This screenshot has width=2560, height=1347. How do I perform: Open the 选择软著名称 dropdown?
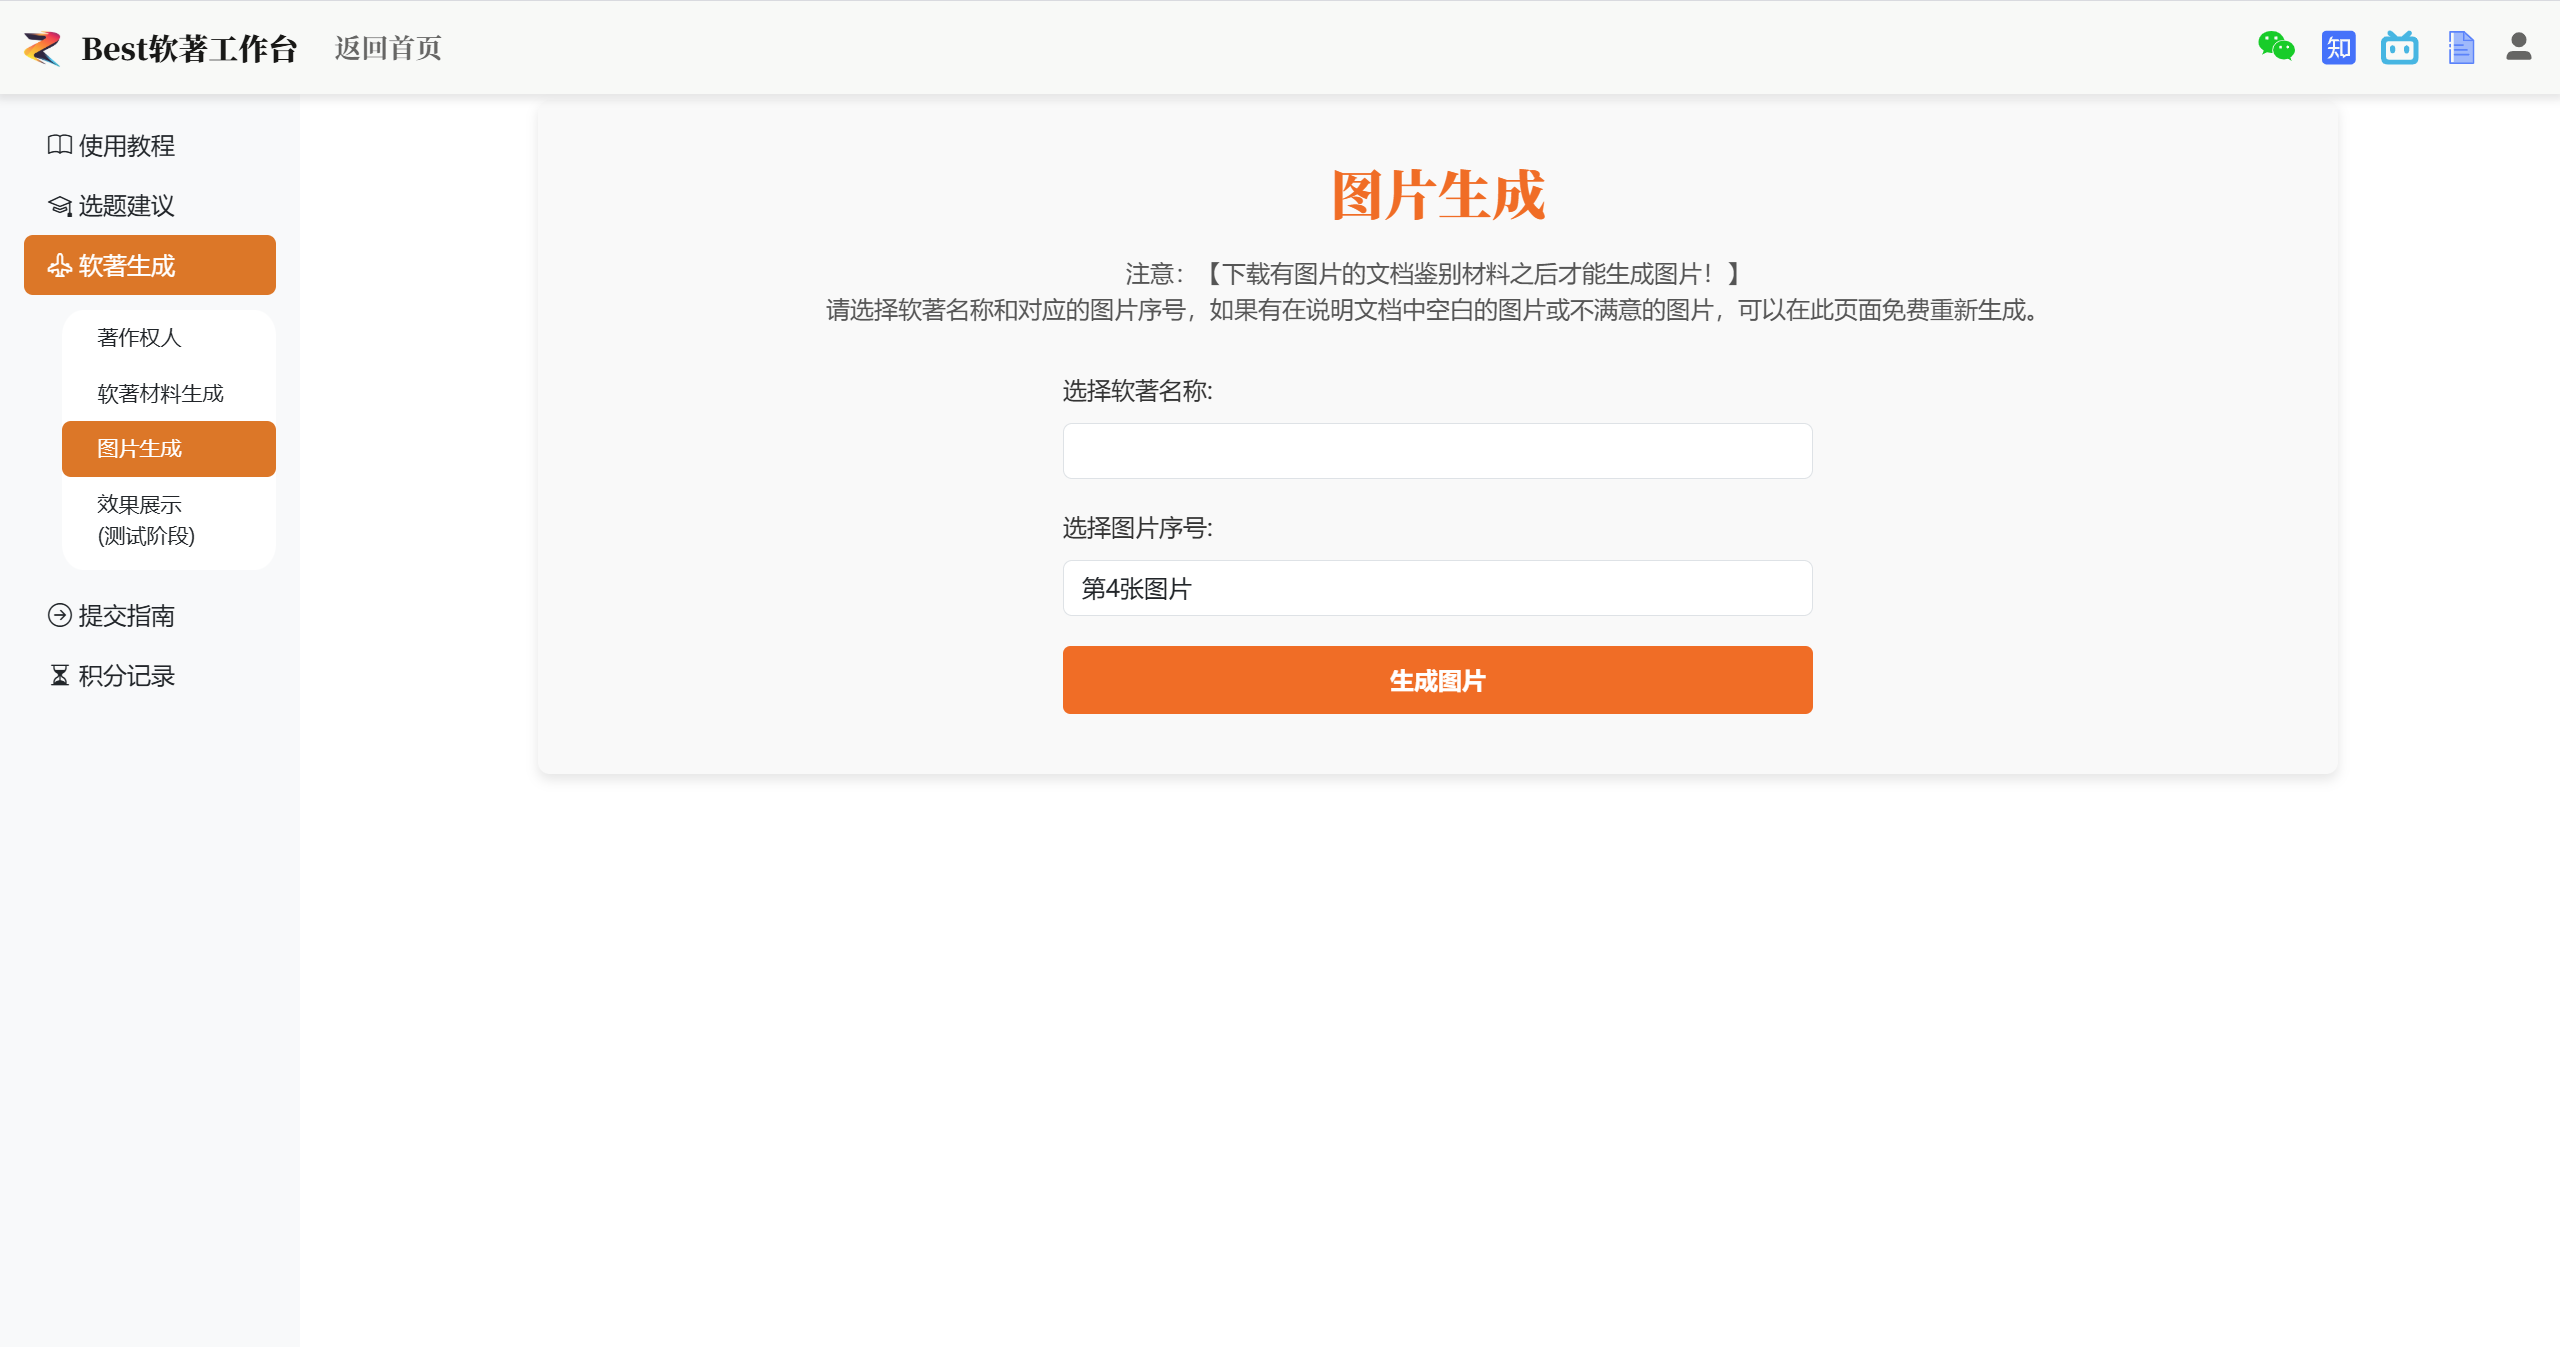click(1437, 451)
